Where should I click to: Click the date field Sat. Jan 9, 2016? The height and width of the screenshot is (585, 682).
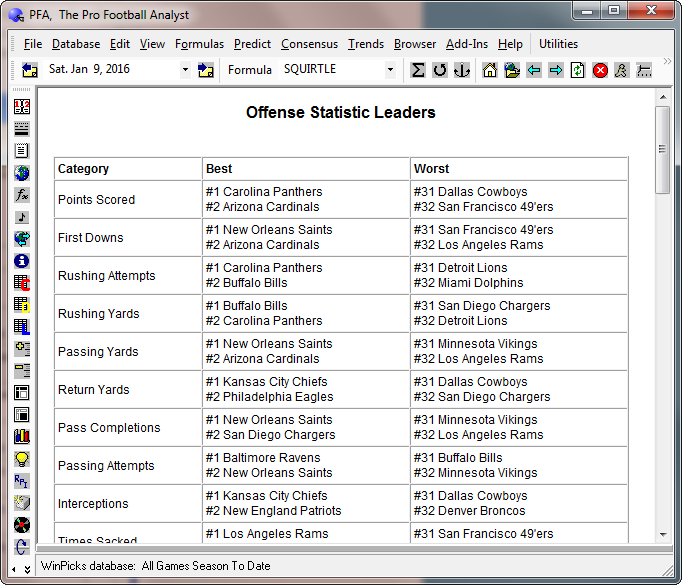point(112,70)
